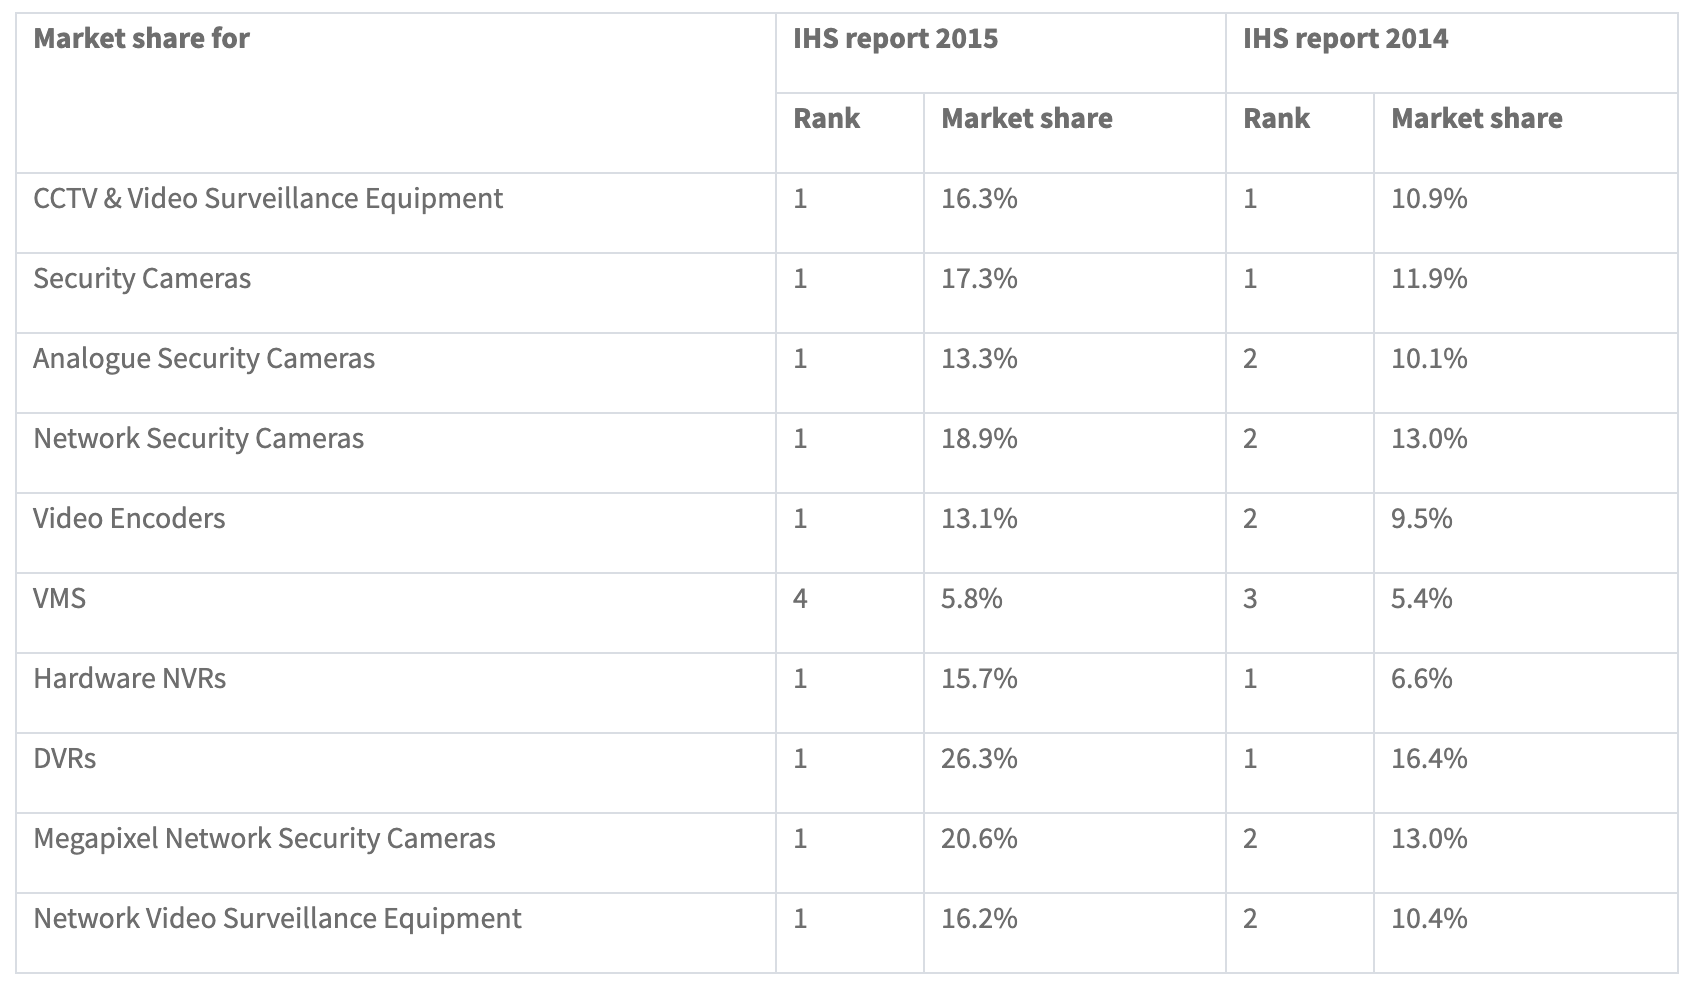Select the 'Analogue Security Cameras' cell

click(204, 358)
